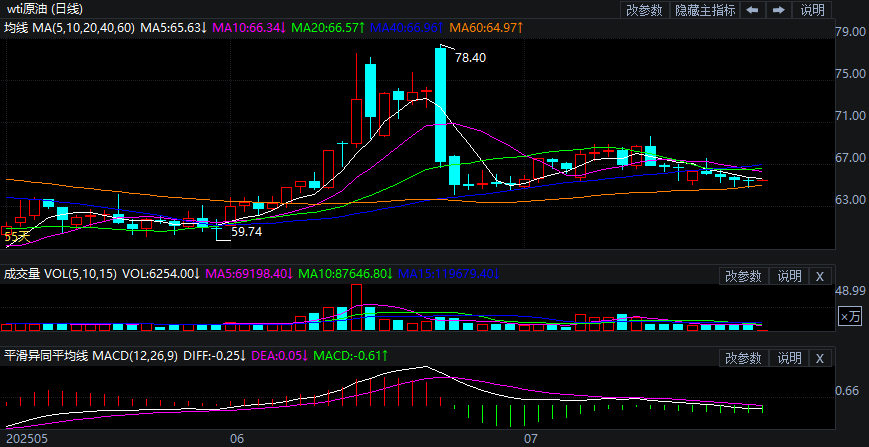Click the 78.40 high price marker

tap(470, 57)
